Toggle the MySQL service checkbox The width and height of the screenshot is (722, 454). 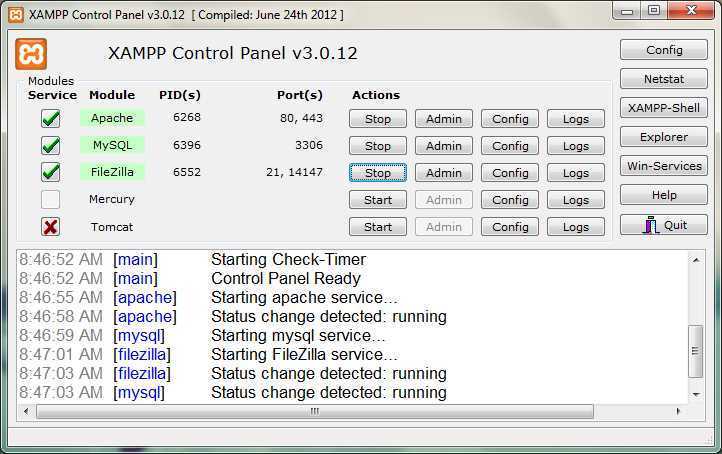coord(50,146)
